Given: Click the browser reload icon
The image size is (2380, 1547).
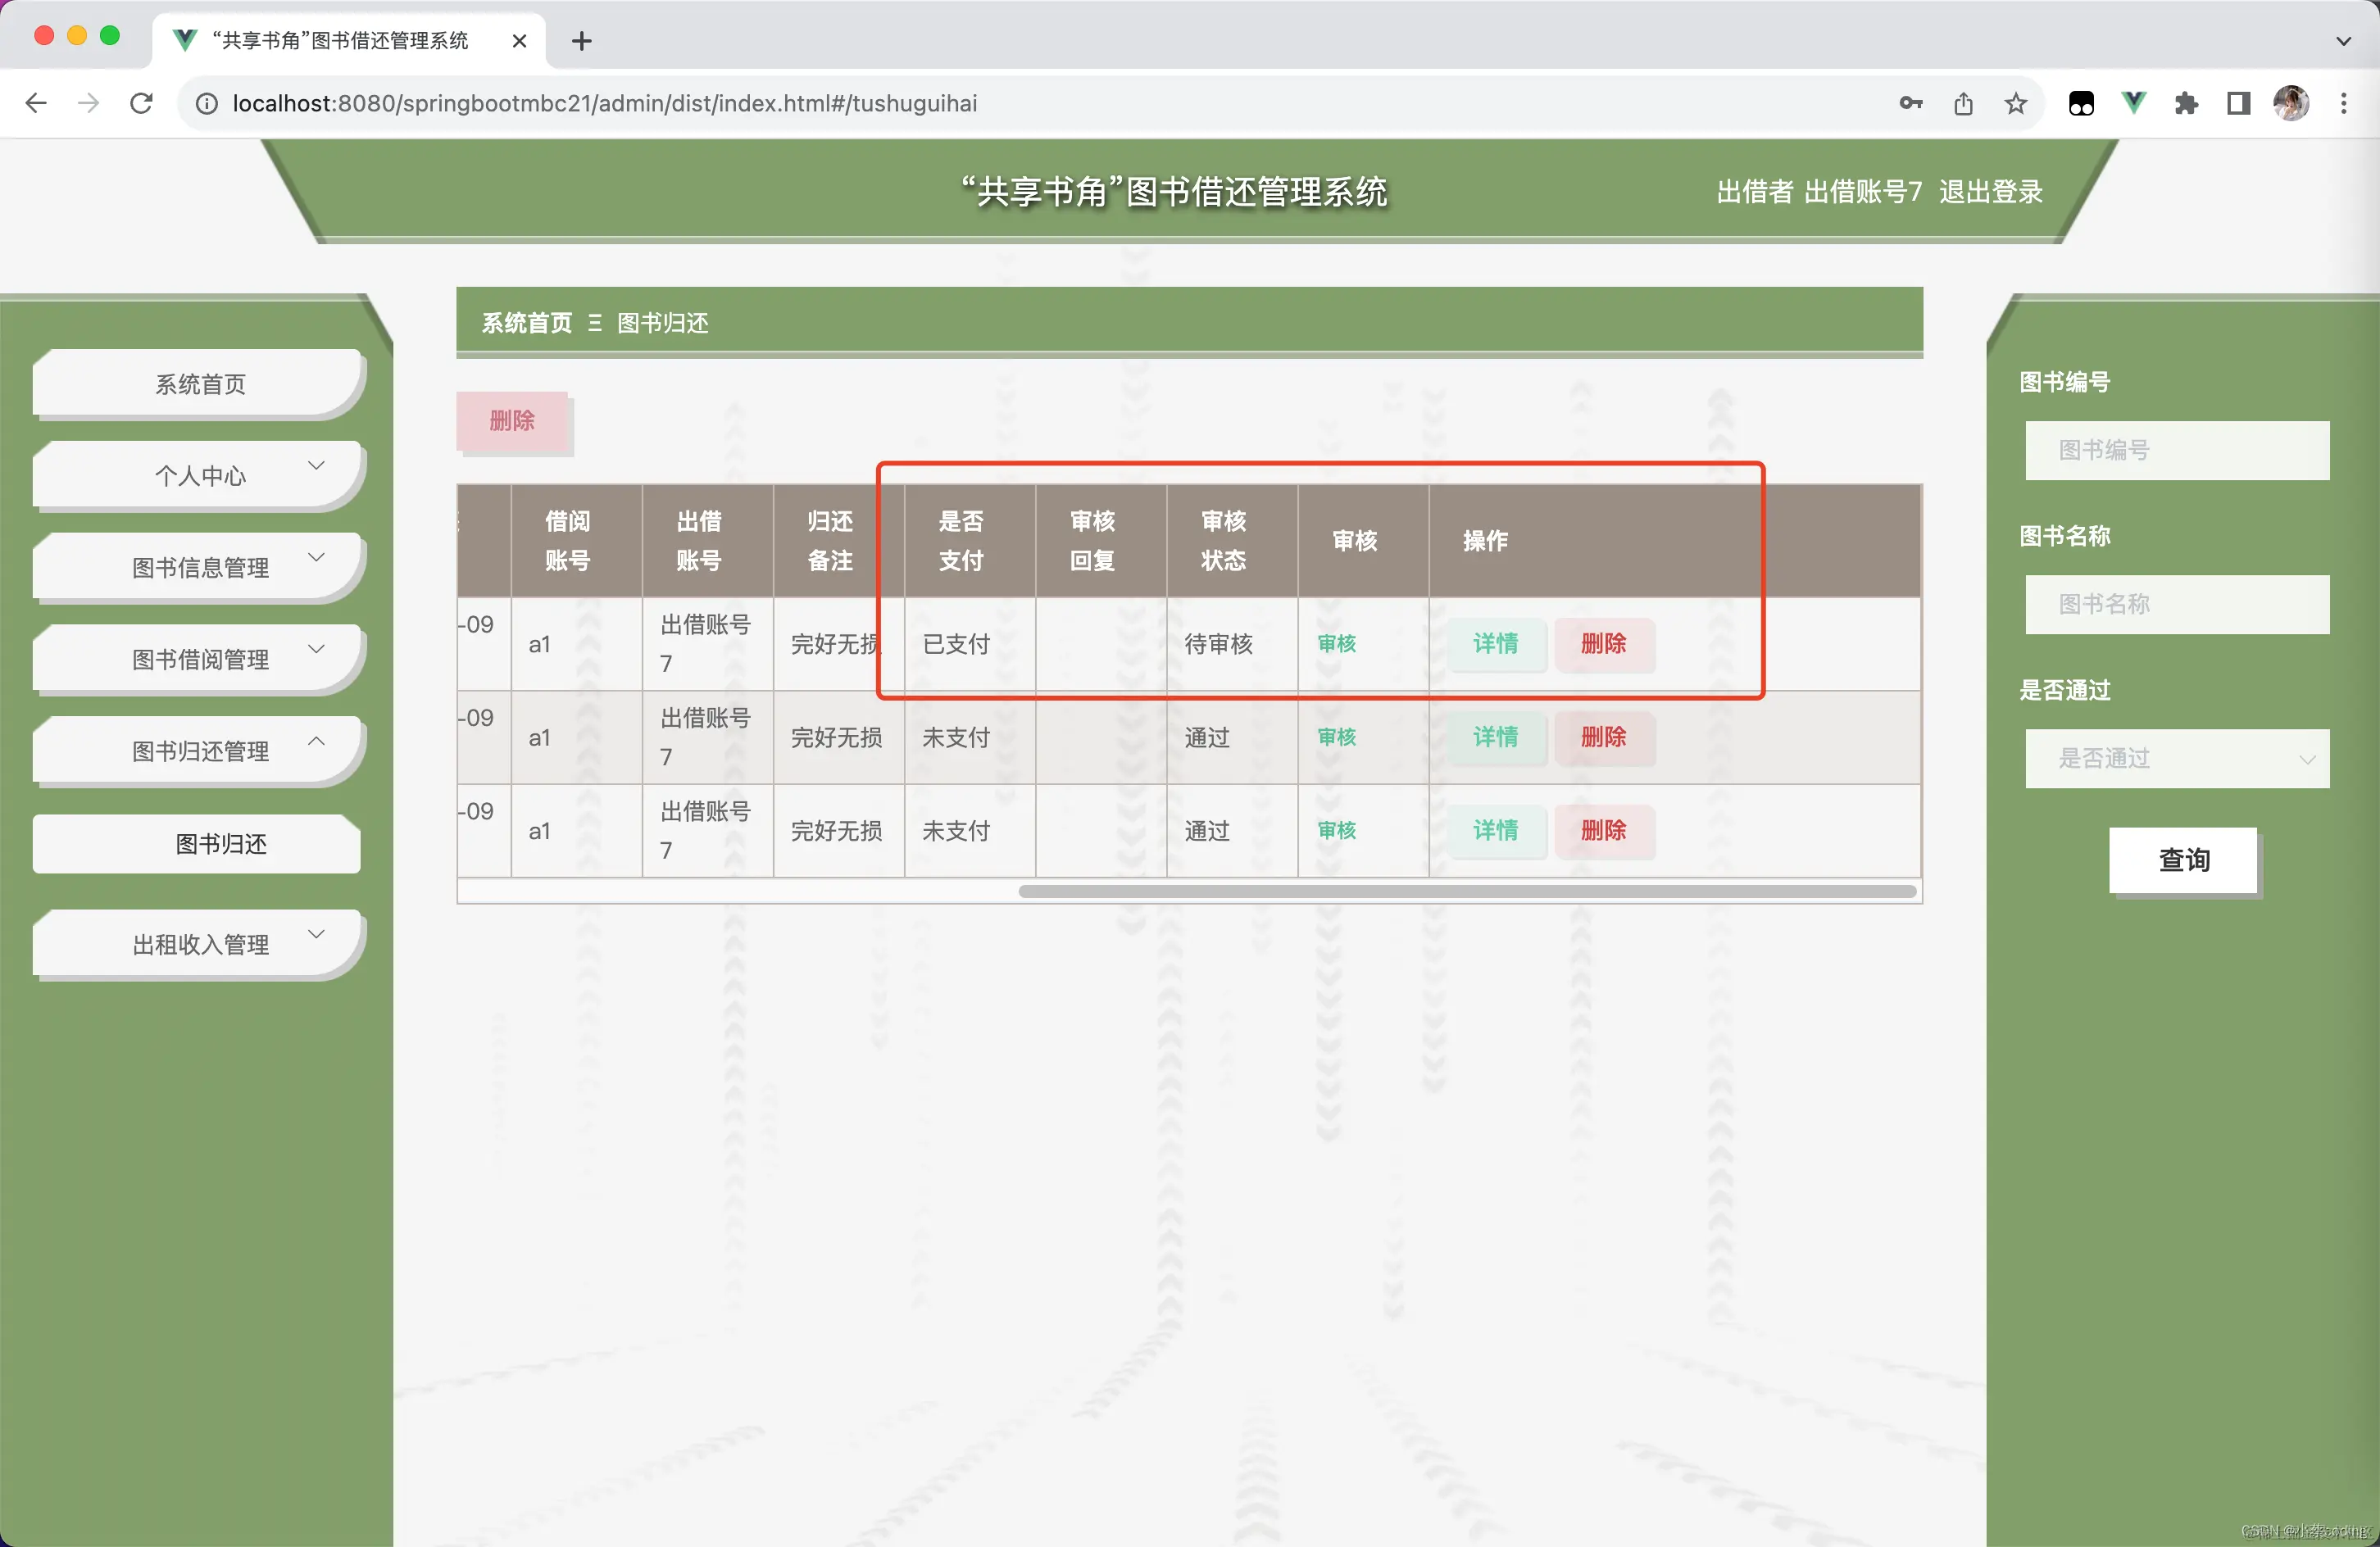Looking at the screenshot, I should 141,103.
